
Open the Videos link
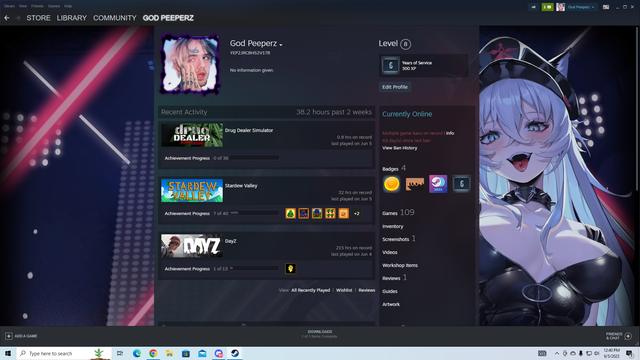click(x=390, y=252)
